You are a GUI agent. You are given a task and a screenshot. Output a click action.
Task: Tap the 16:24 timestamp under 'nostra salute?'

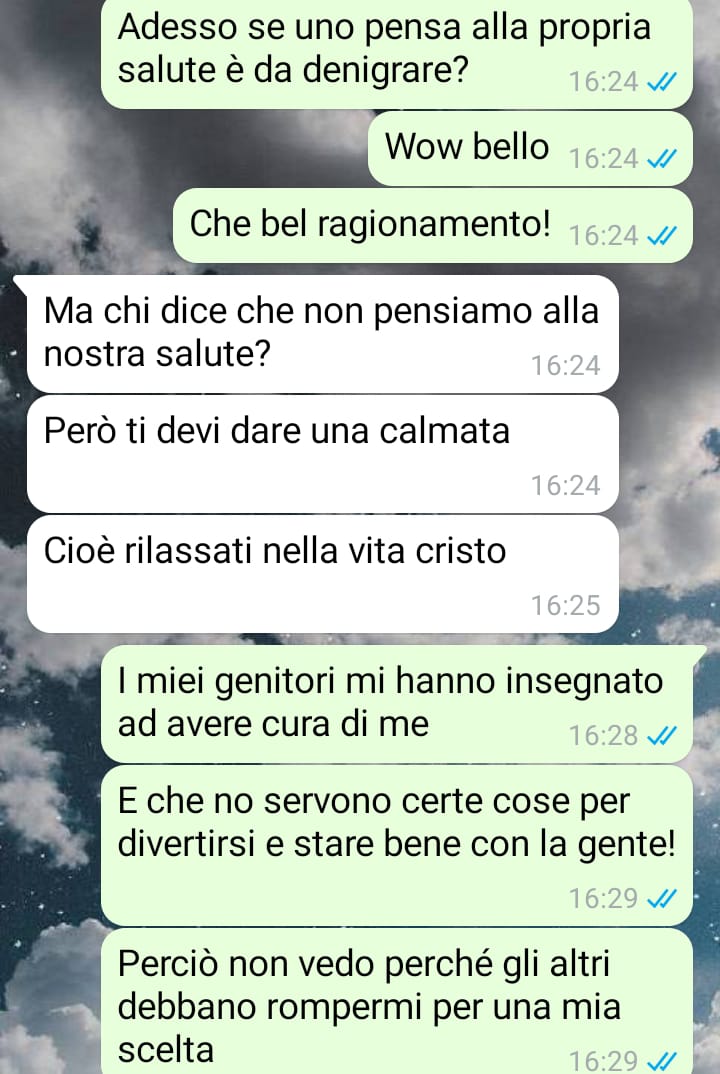[566, 366]
